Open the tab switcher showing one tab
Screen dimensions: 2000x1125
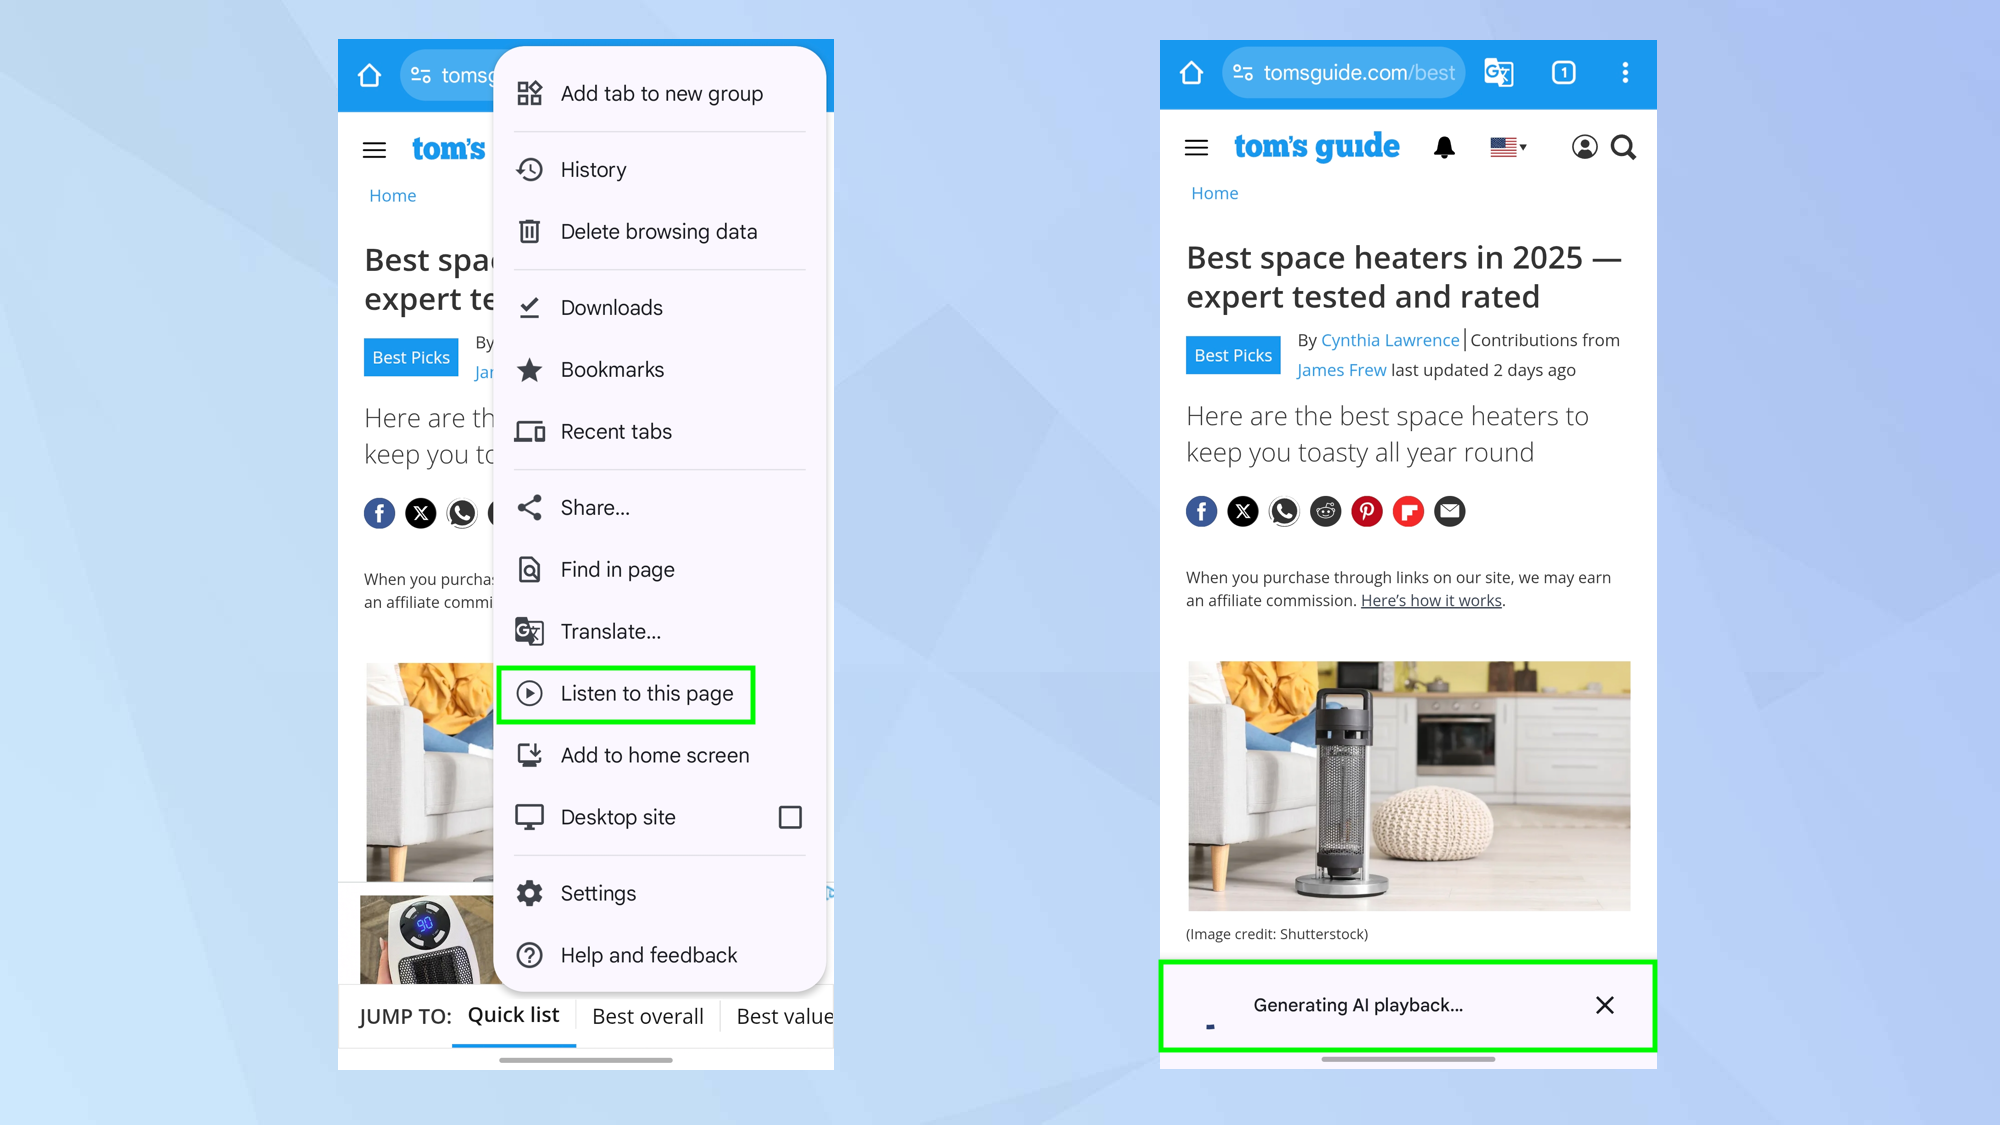[1563, 72]
